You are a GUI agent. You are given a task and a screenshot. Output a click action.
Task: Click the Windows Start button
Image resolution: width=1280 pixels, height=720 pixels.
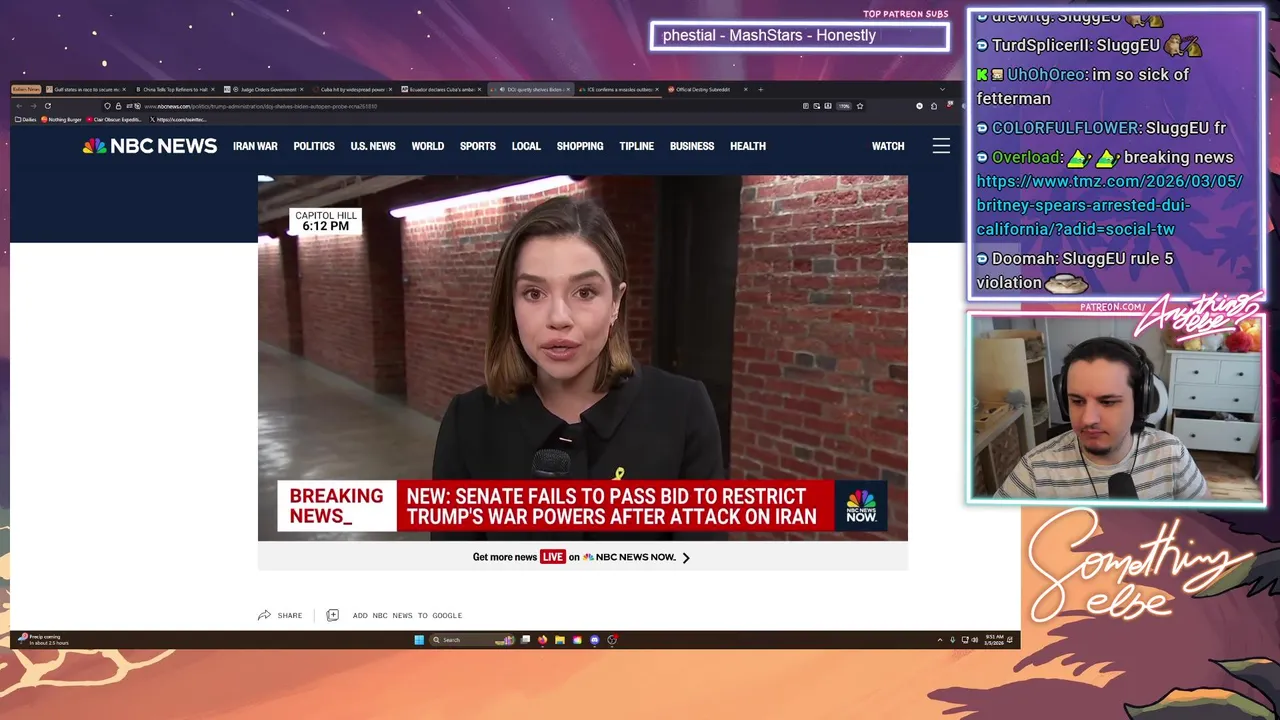coord(419,640)
